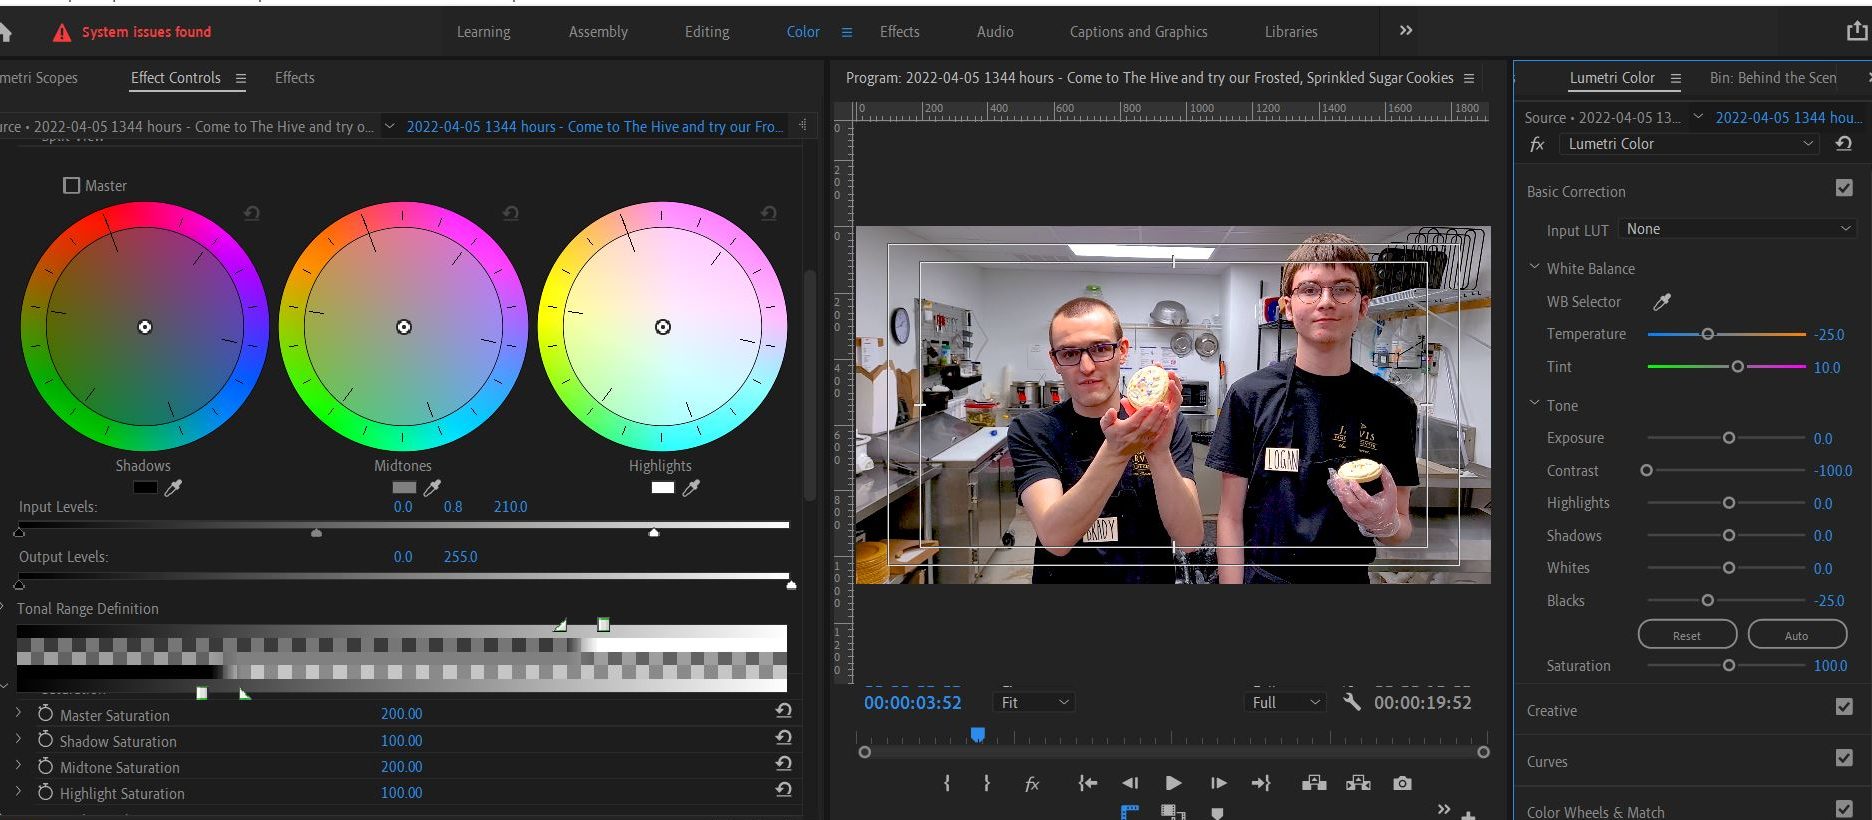
Task: Disable the Curves section checkbox
Action: pyautogui.click(x=1844, y=758)
